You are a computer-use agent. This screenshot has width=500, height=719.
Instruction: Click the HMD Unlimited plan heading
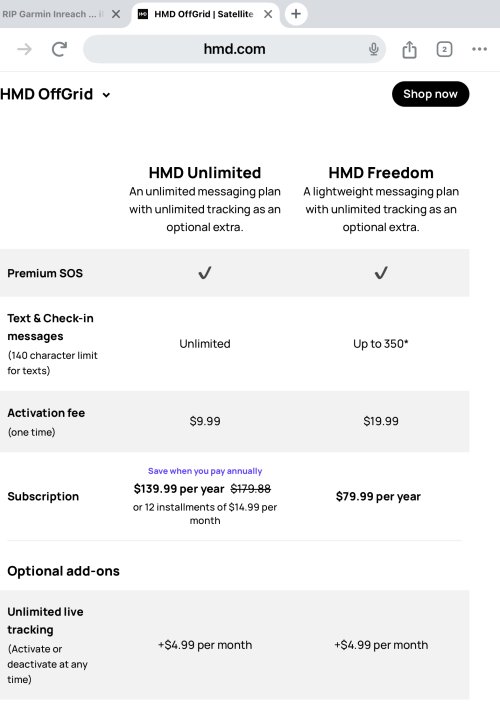pyautogui.click(x=205, y=172)
